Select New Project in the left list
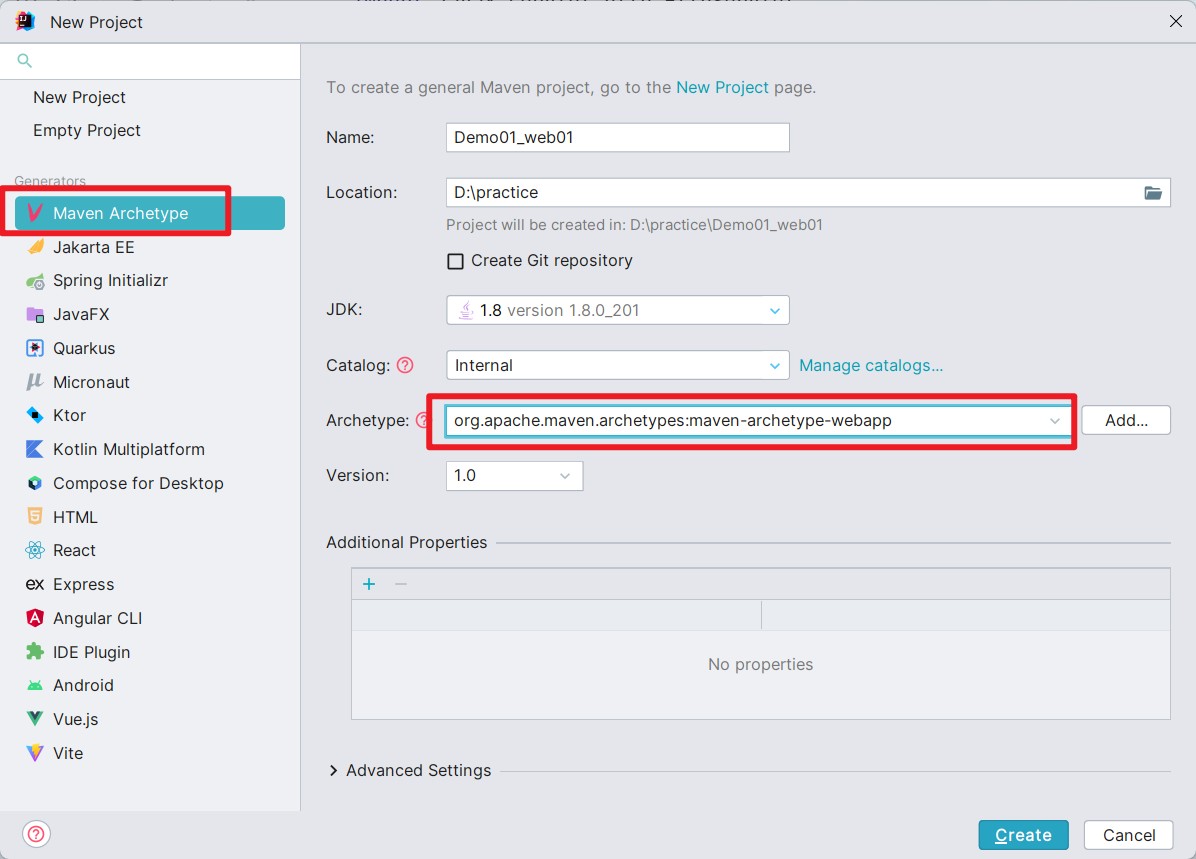Image resolution: width=1196 pixels, height=859 pixels. coord(79,98)
